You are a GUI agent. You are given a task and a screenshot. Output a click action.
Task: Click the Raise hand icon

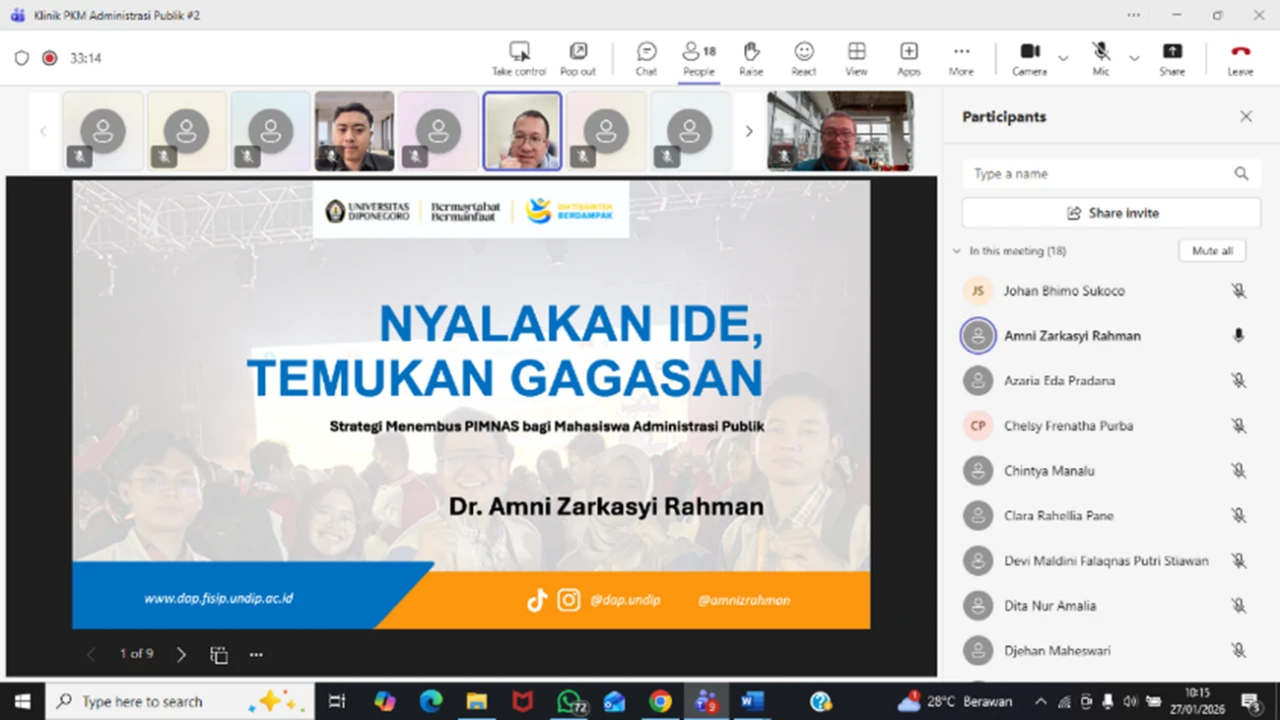click(x=751, y=58)
